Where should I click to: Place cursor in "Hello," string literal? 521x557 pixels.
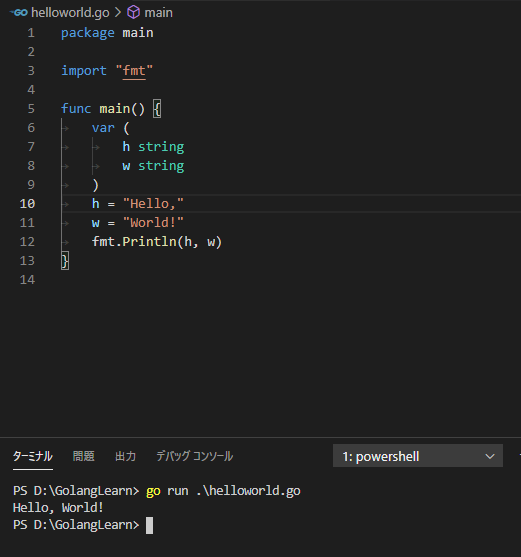(x=153, y=204)
